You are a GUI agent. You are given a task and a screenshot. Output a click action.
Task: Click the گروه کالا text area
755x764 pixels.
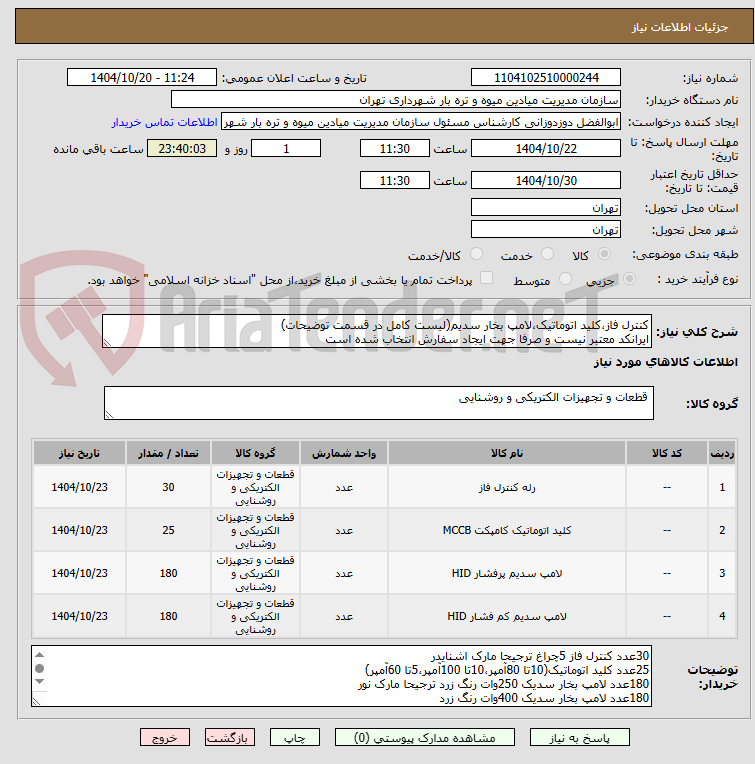click(x=378, y=403)
